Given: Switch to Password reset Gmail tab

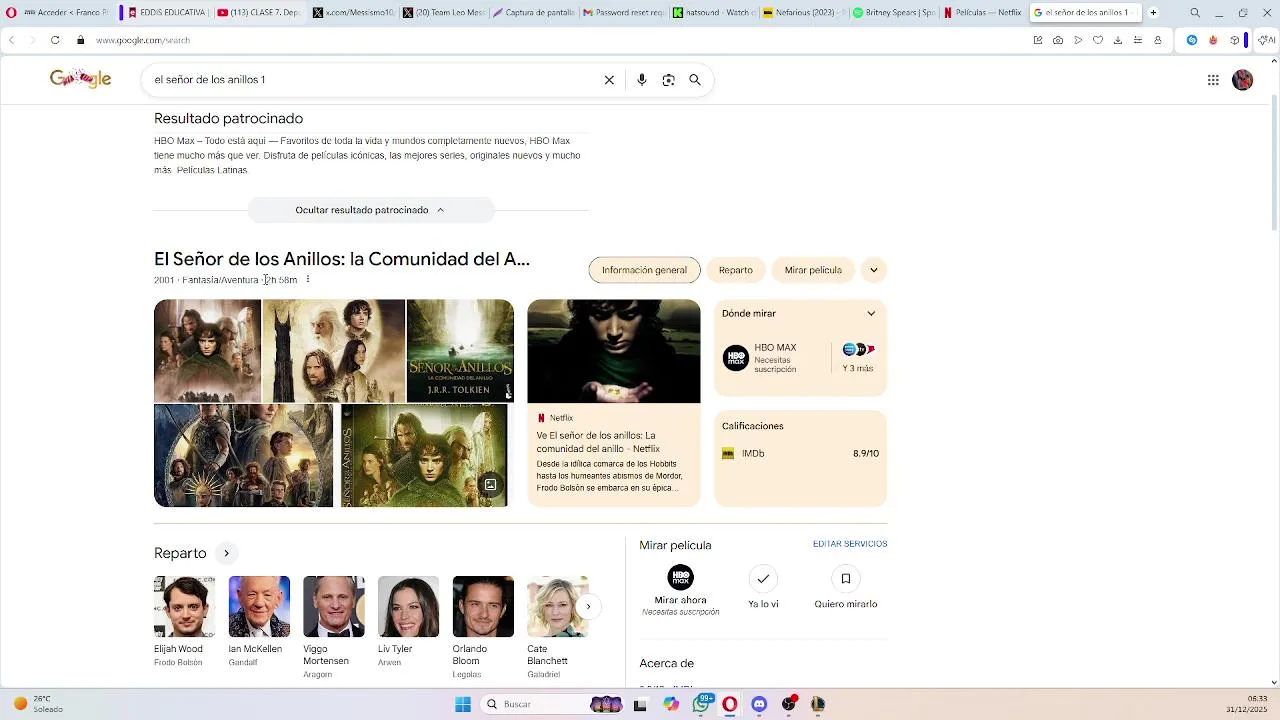Looking at the screenshot, I should [623, 13].
